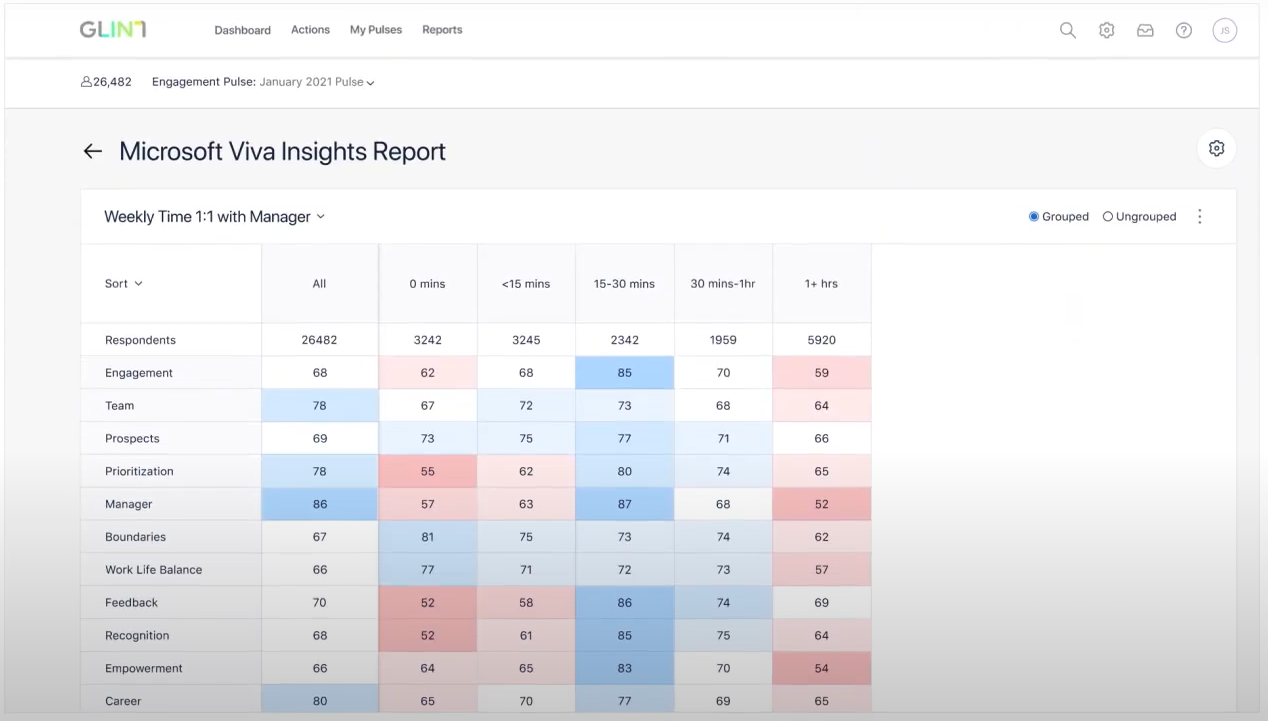
Task: Expand the Sort dropdown
Action: [x=124, y=283]
